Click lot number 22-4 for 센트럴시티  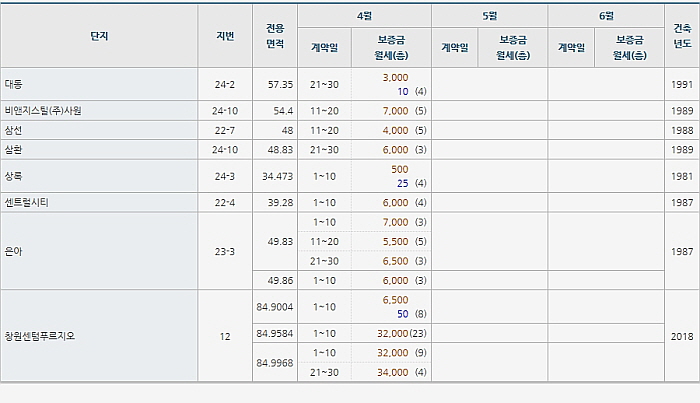(225, 203)
